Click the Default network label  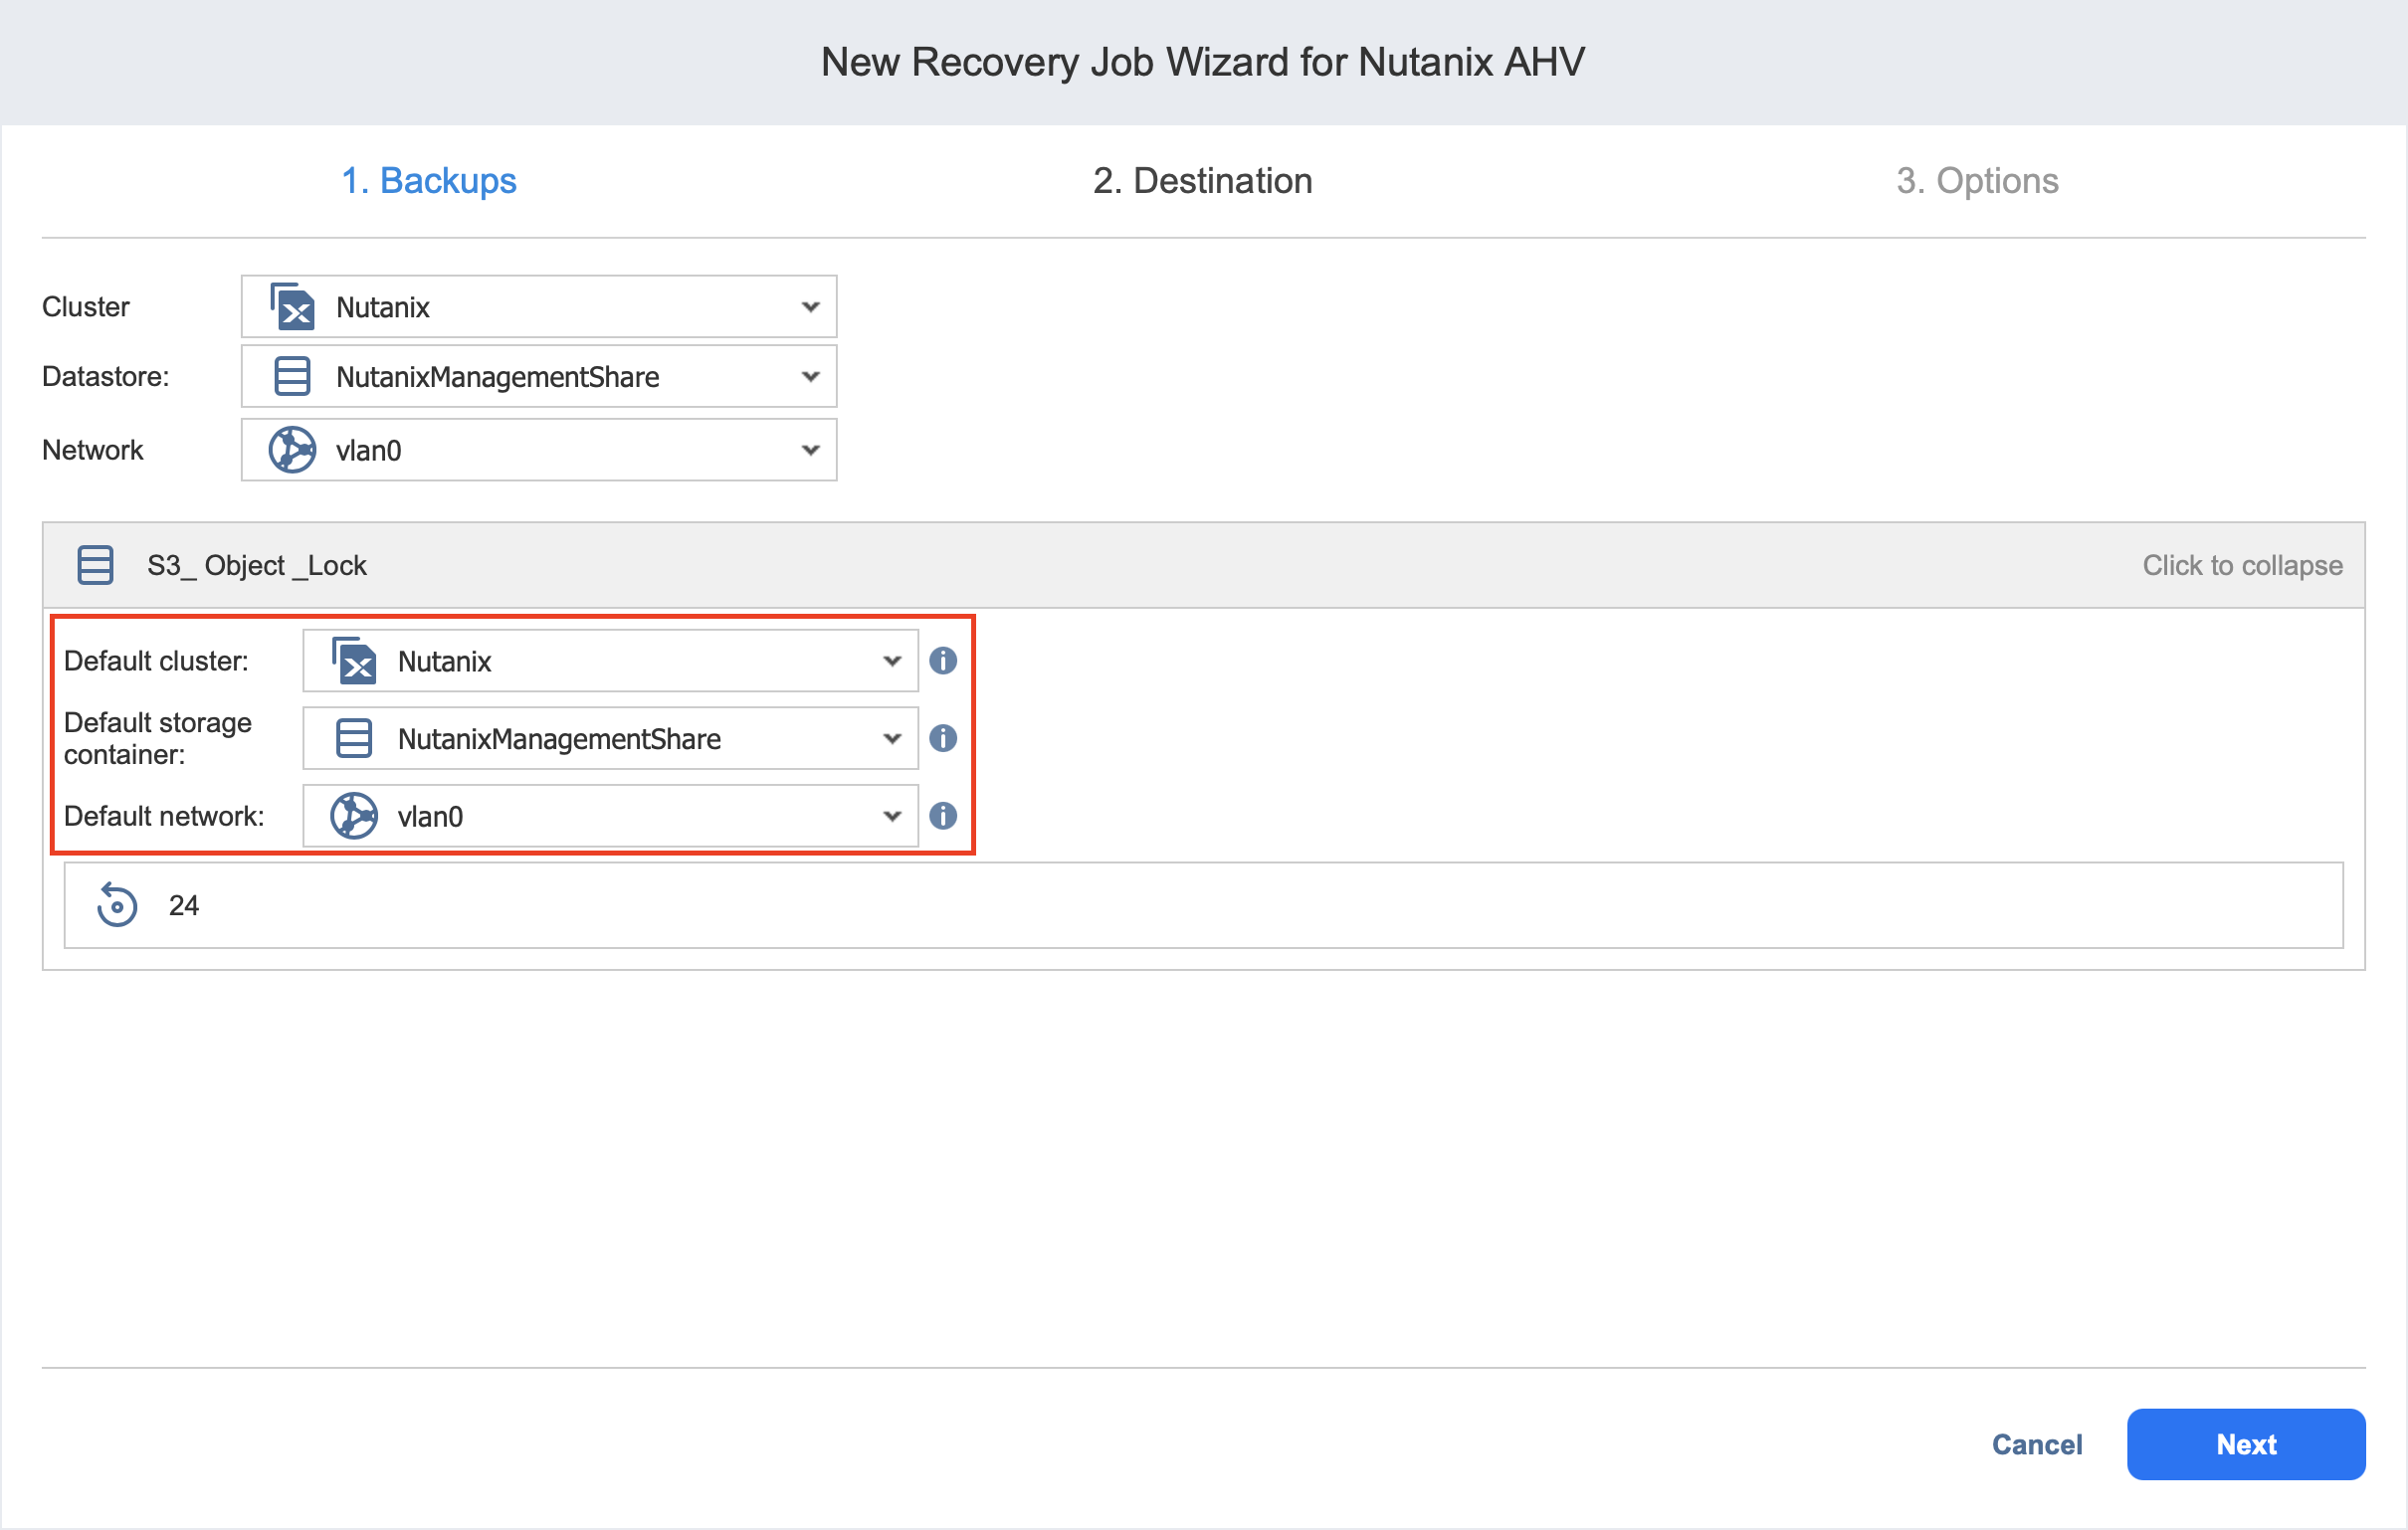pos(164,816)
